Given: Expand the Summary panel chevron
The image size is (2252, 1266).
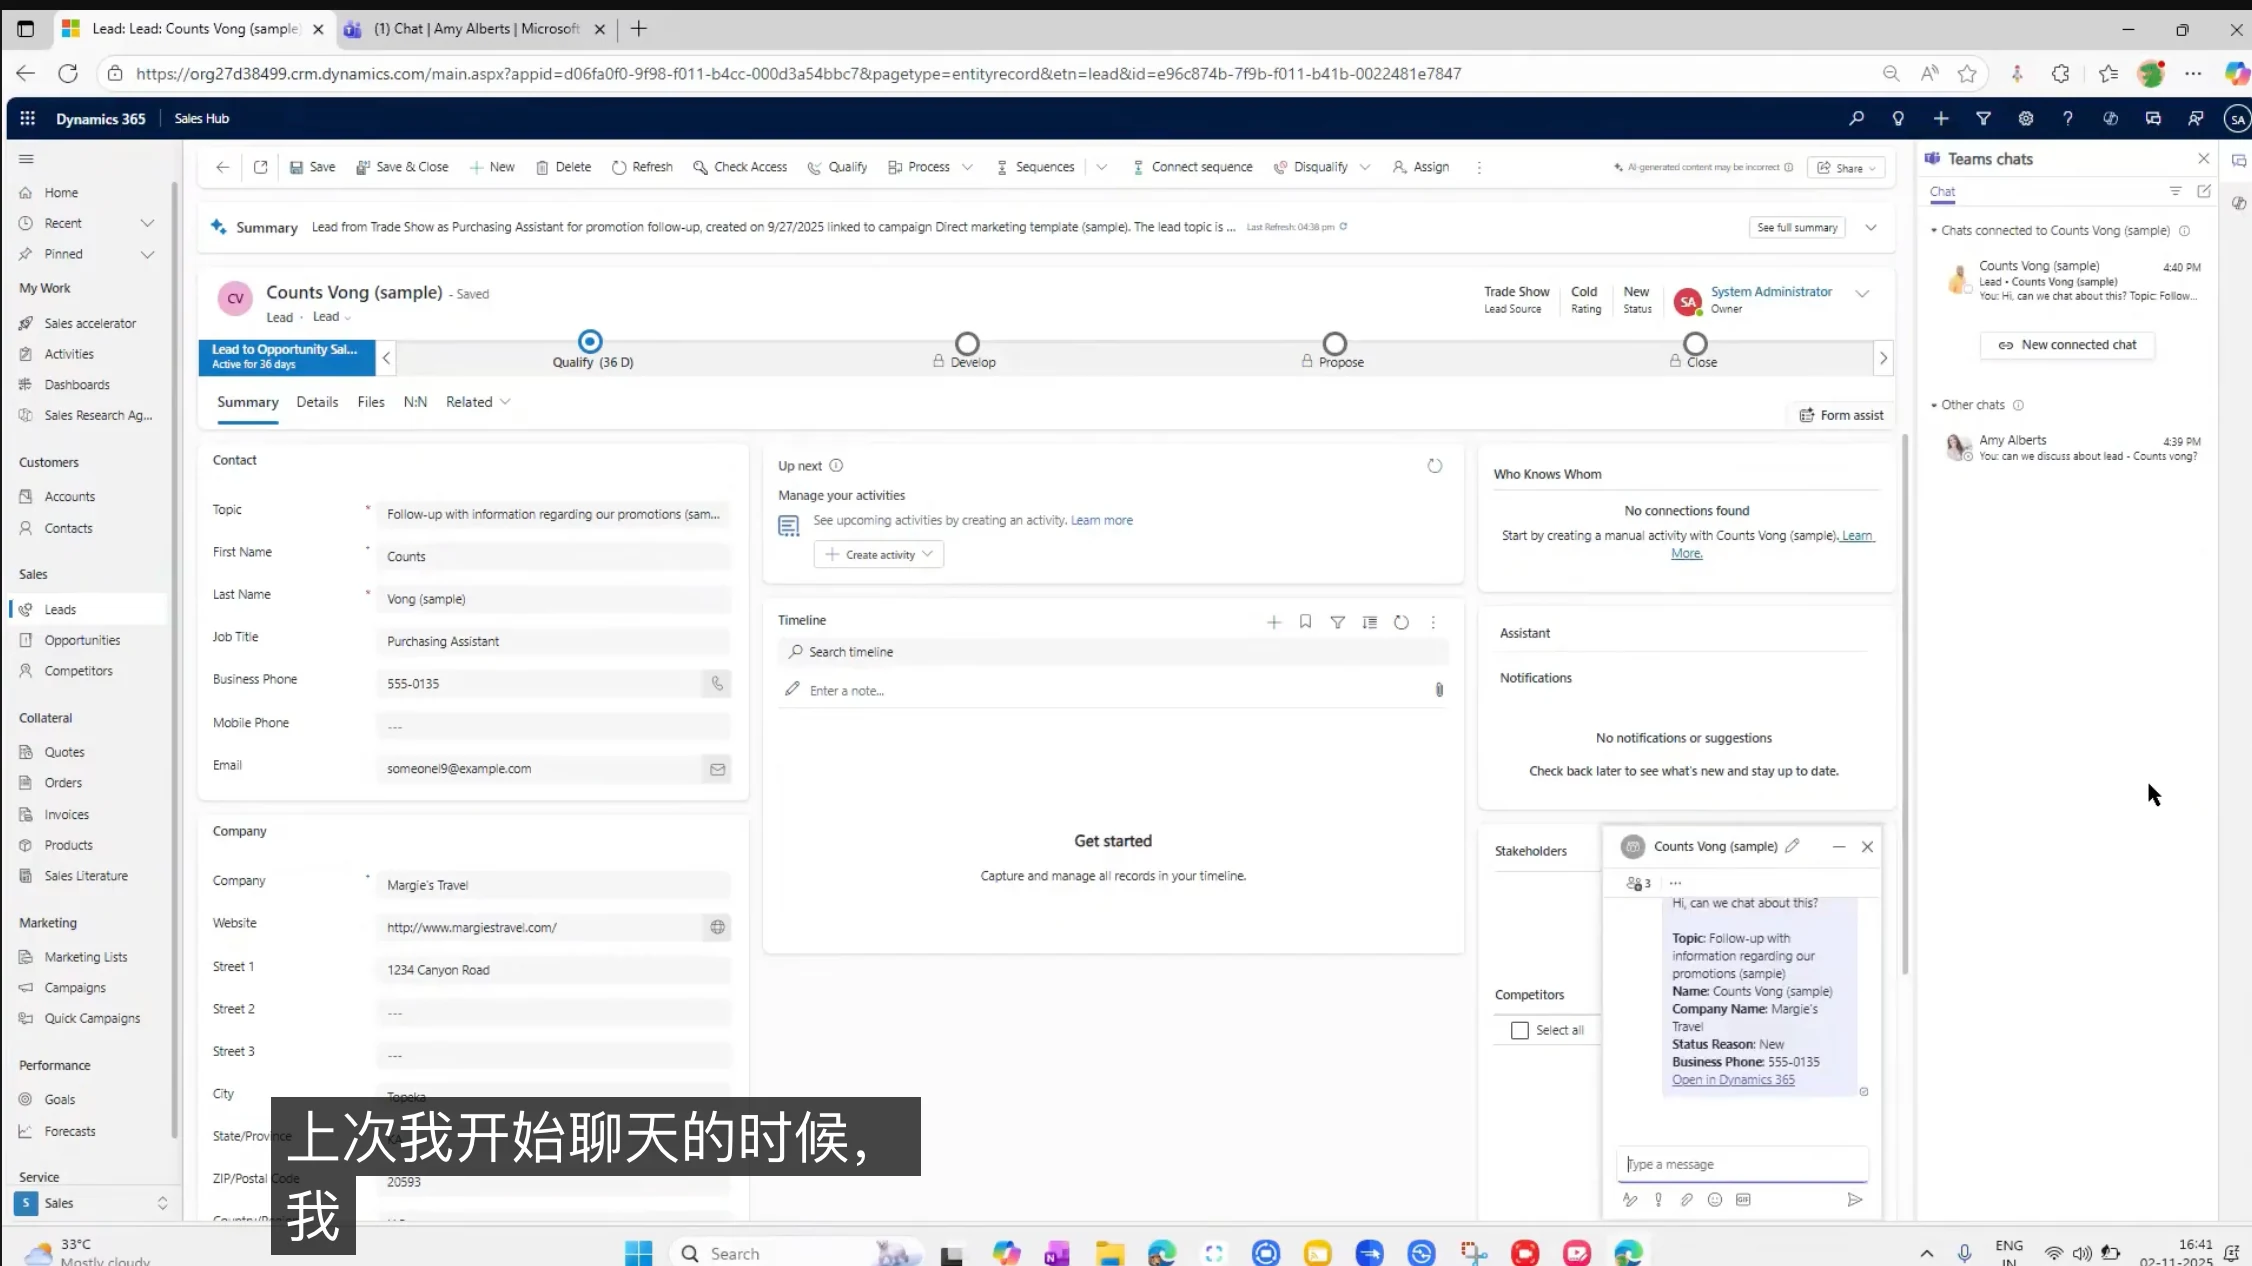Looking at the screenshot, I should click(1871, 227).
